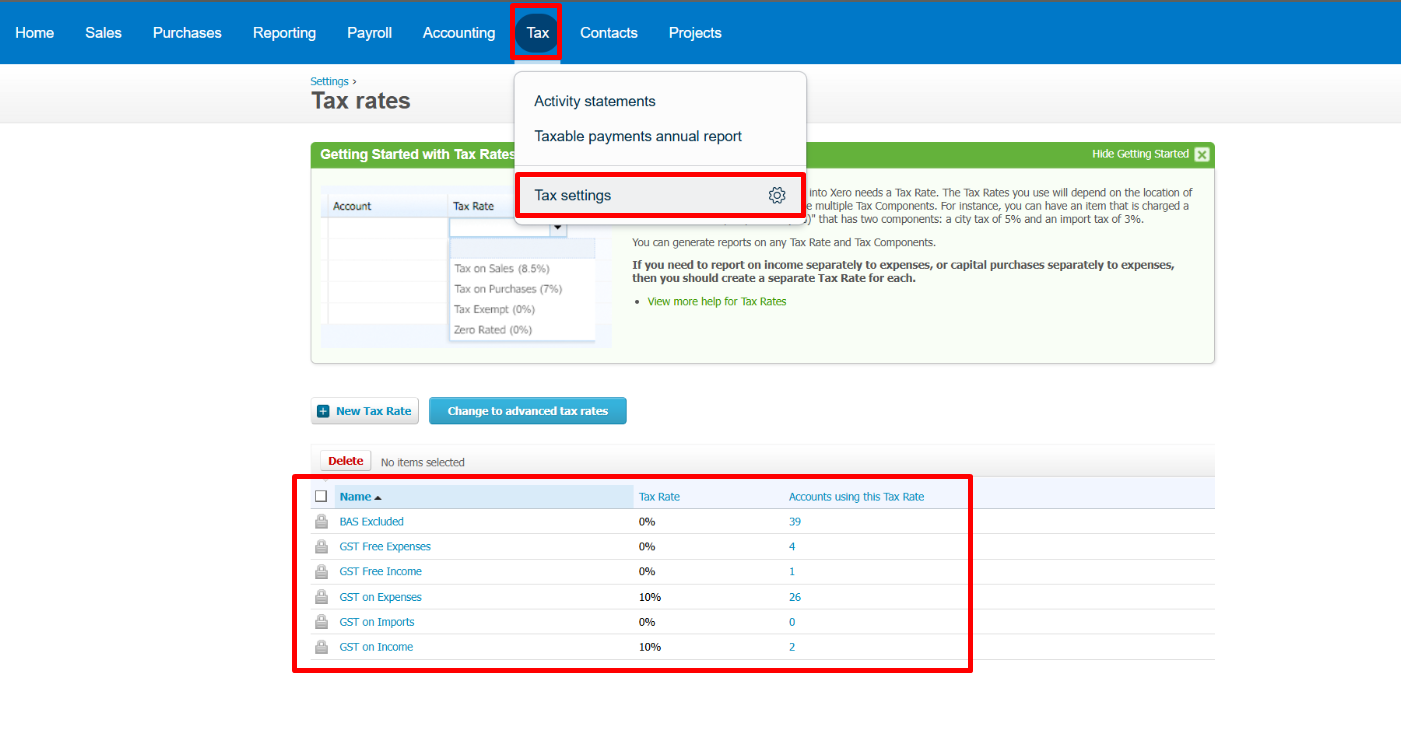Click the lock icon beside GST Free Expenses
Screen dimensions: 1401x740
321,547
